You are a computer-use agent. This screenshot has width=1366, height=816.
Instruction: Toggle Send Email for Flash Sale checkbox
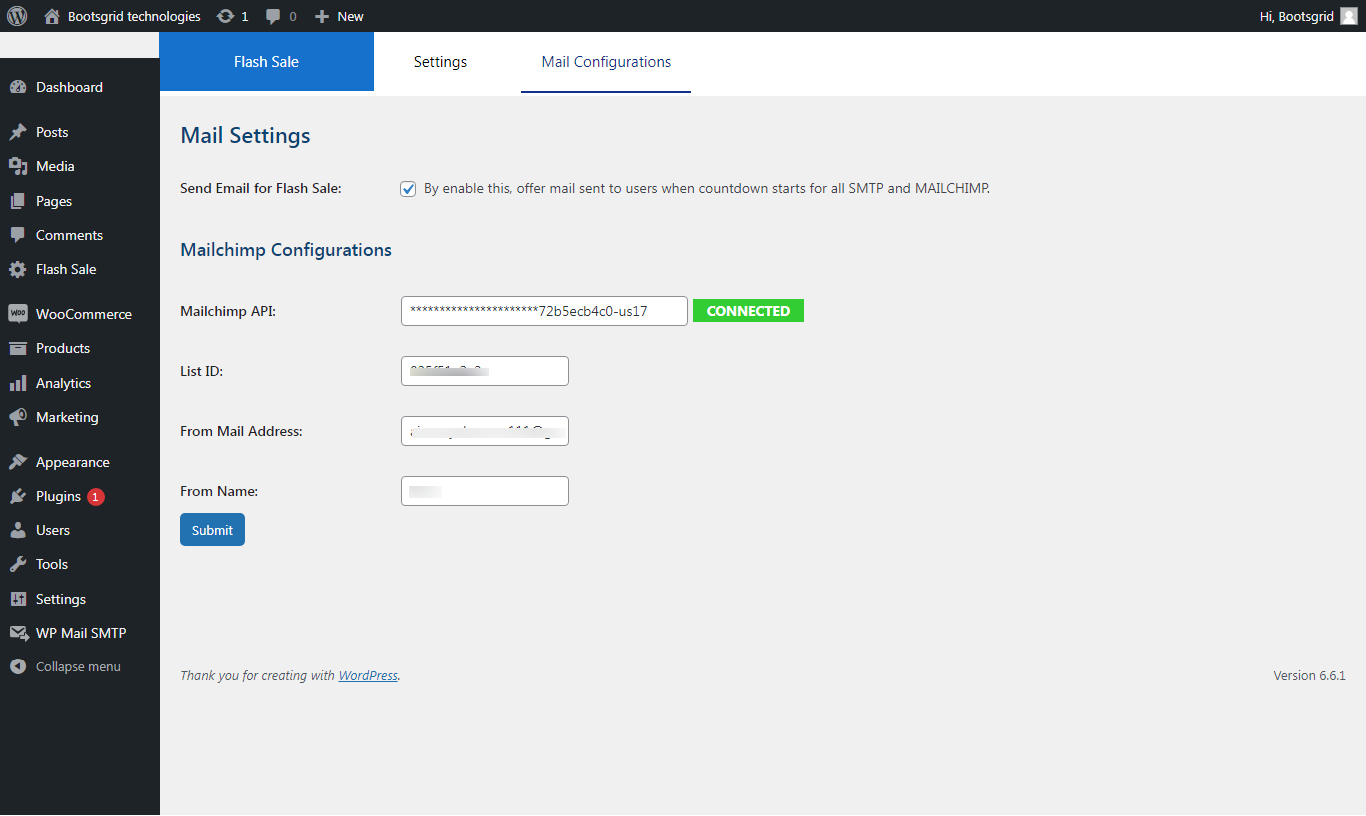coord(408,189)
